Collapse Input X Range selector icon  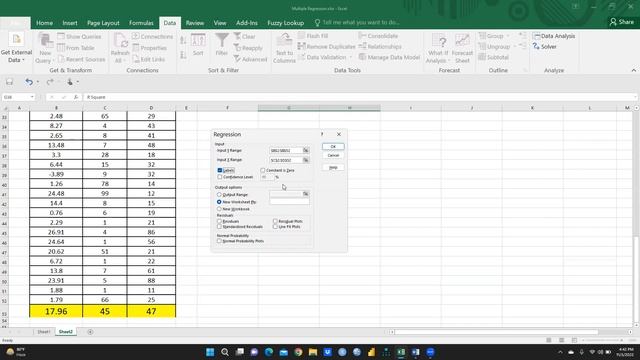click(306, 160)
